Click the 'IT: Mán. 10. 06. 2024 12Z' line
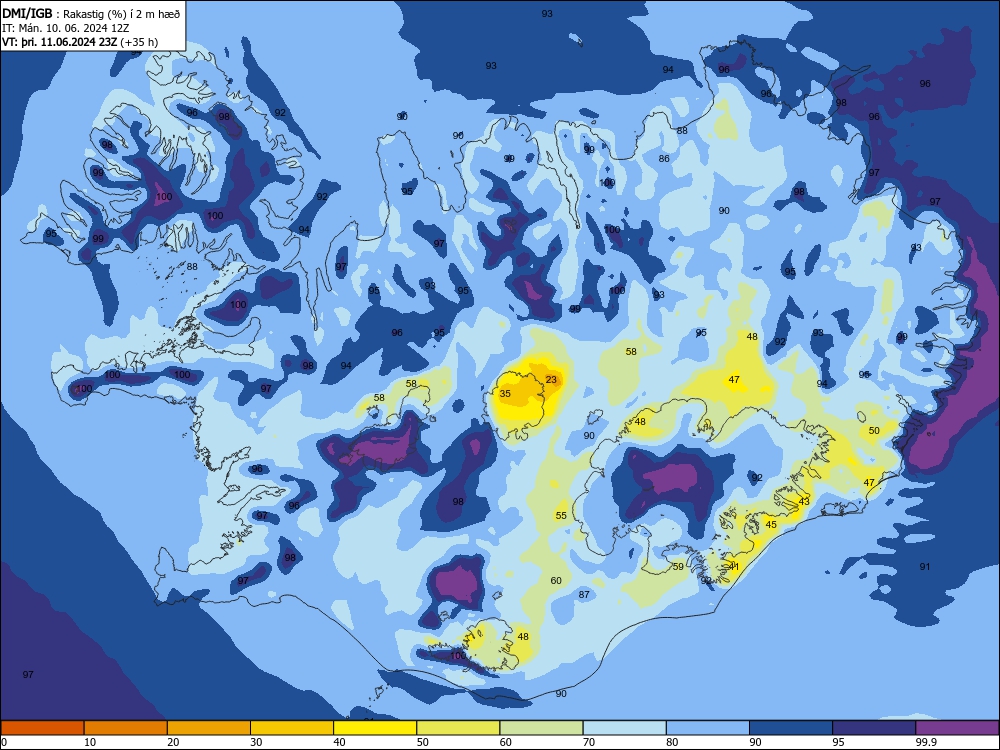The height and width of the screenshot is (750, 1000). click(66, 27)
